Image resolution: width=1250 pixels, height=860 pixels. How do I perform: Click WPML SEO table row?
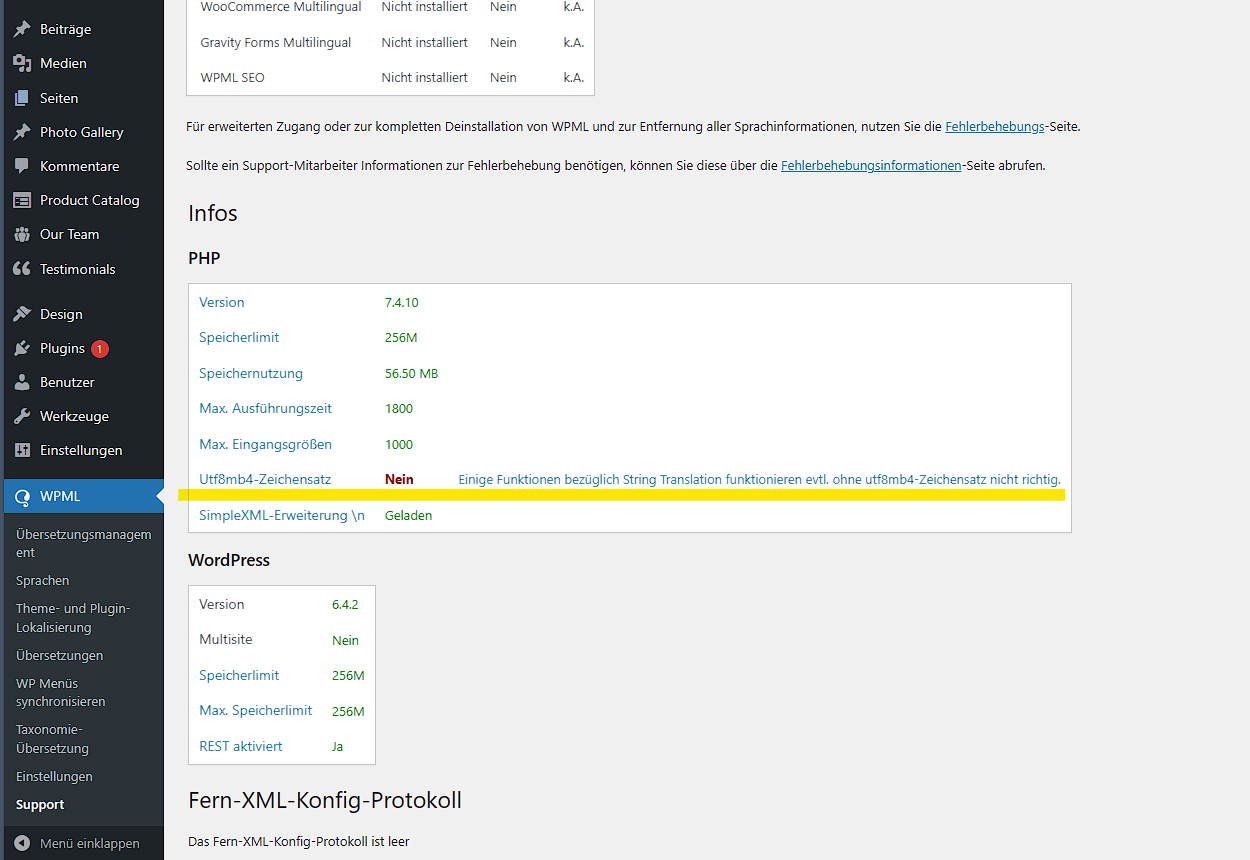pos(391,78)
